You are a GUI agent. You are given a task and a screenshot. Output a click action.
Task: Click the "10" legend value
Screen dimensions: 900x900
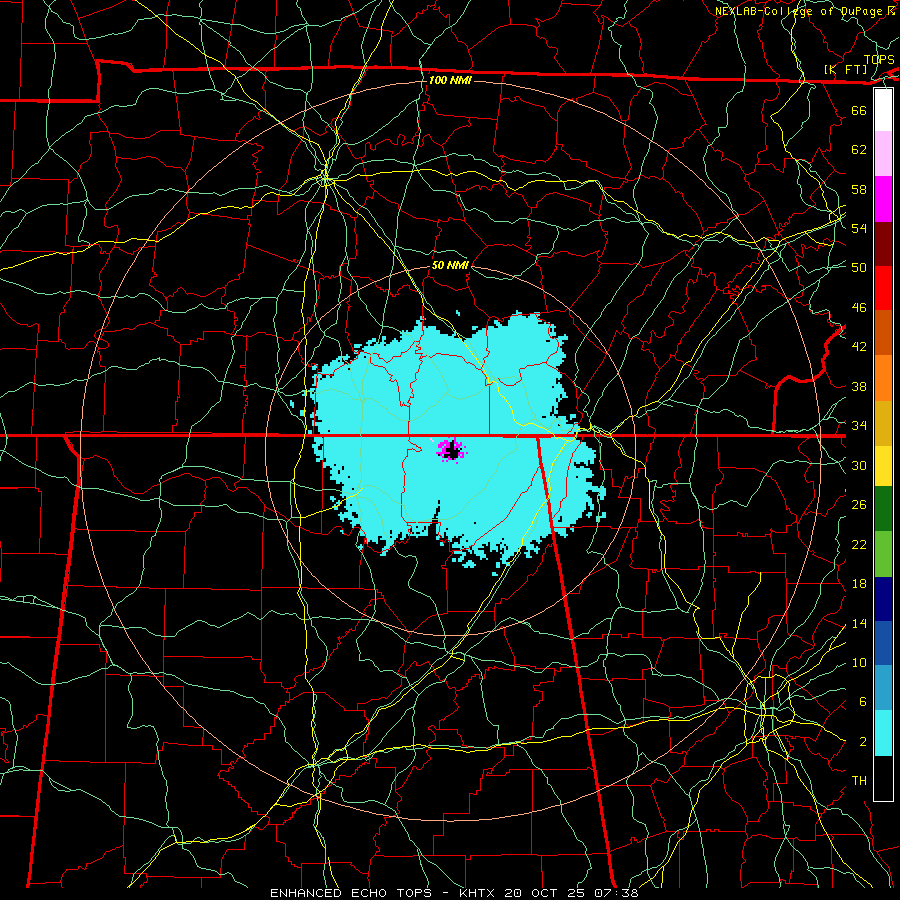point(859,663)
